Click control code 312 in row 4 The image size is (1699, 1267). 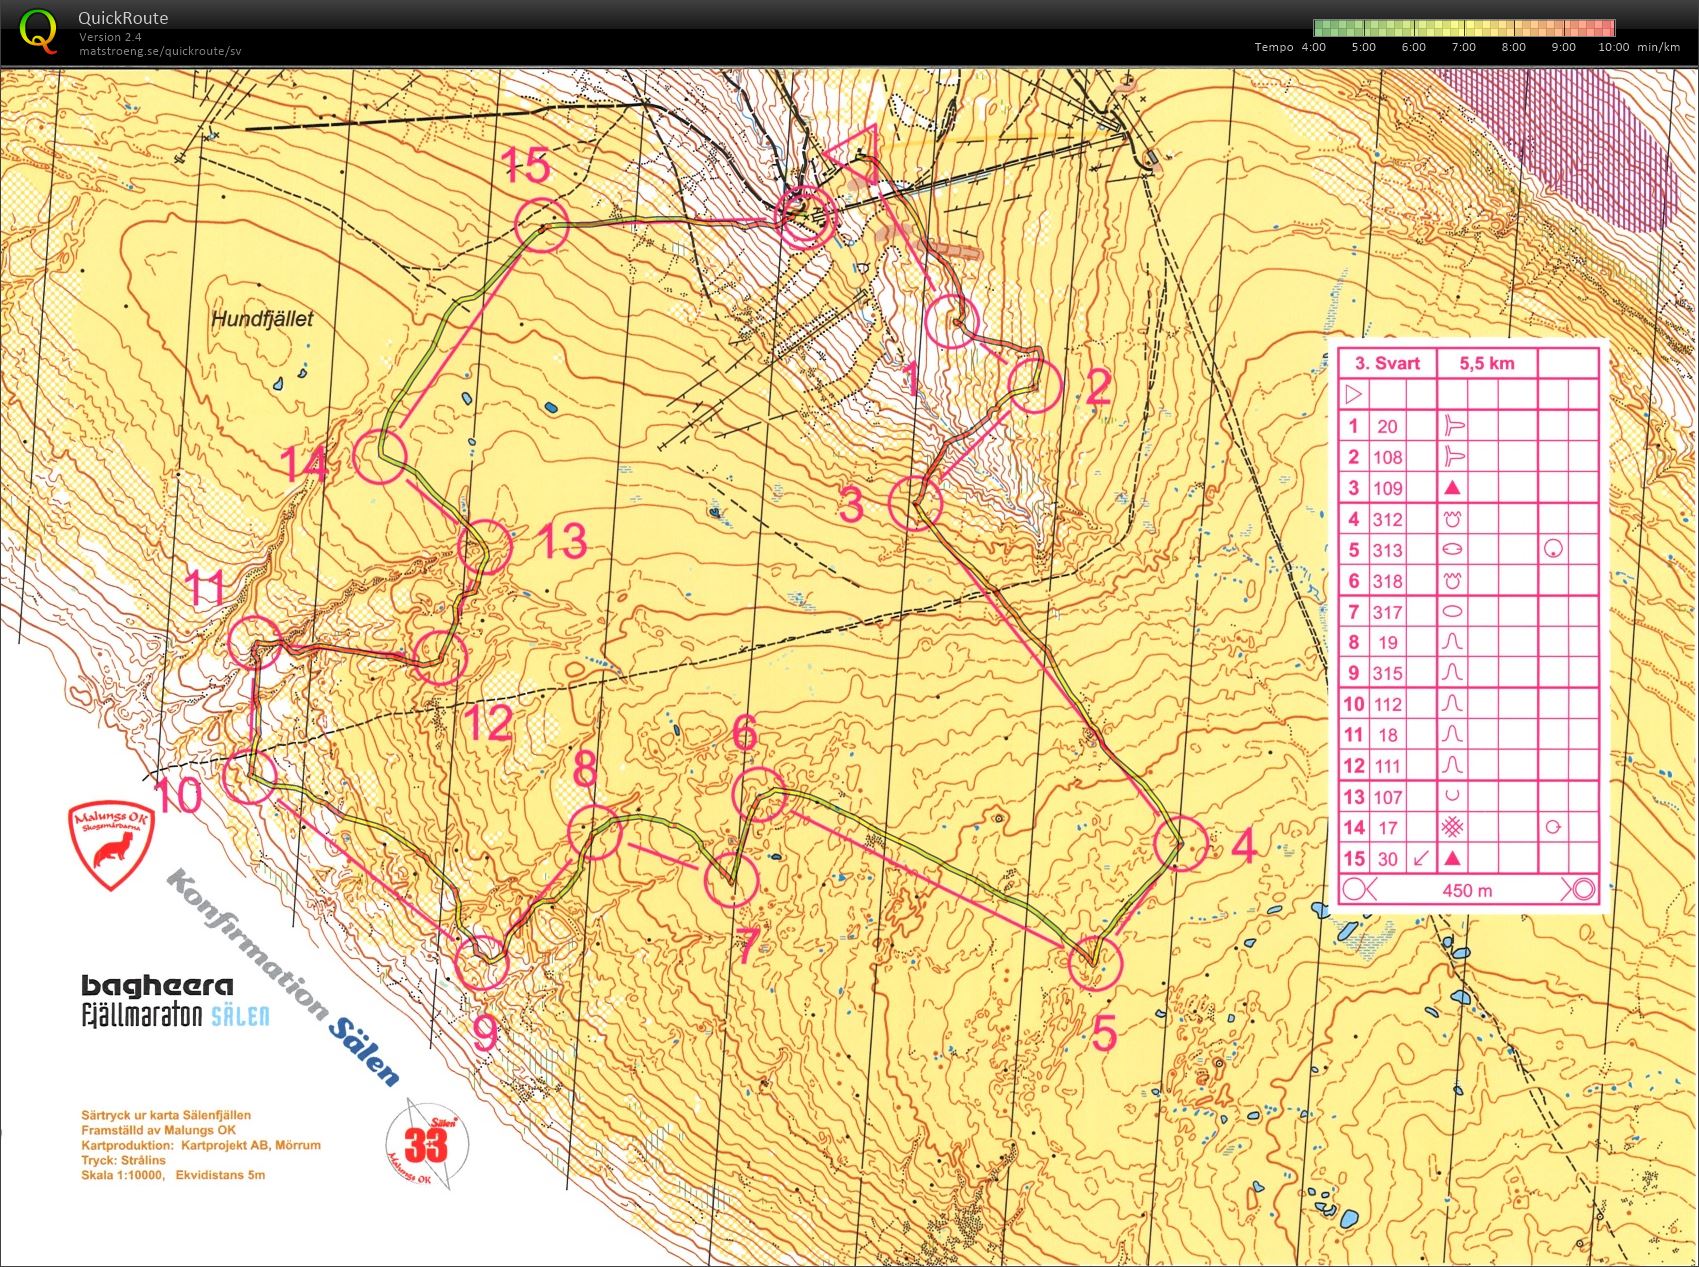click(1387, 519)
